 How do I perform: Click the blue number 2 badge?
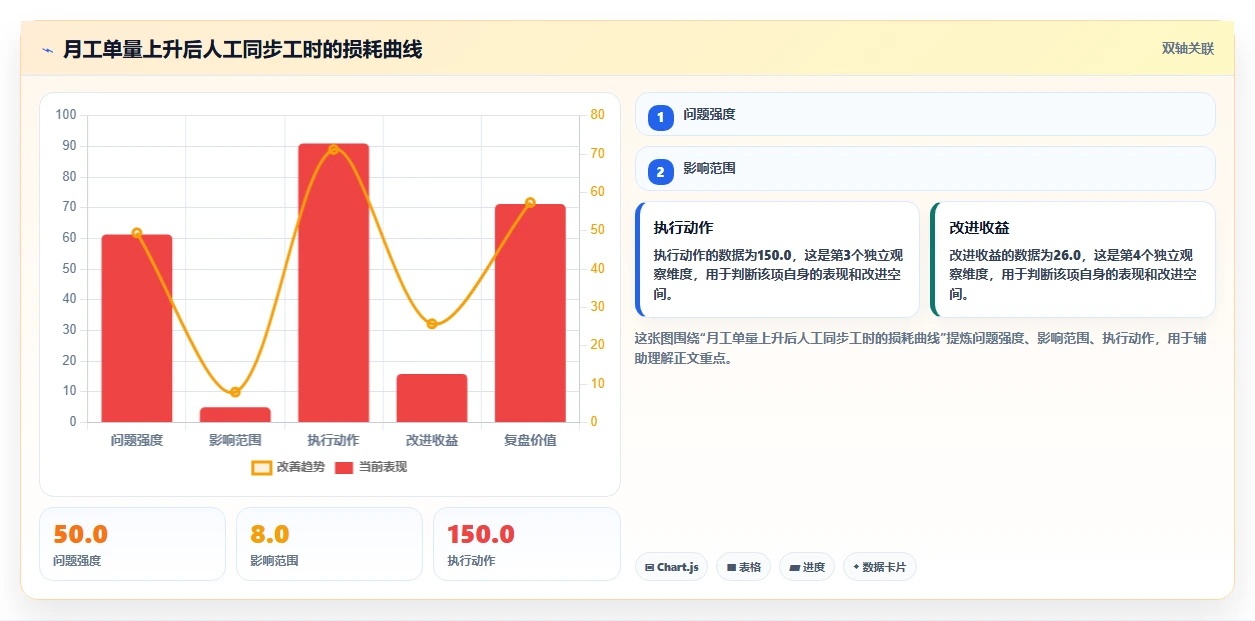point(660,172)
